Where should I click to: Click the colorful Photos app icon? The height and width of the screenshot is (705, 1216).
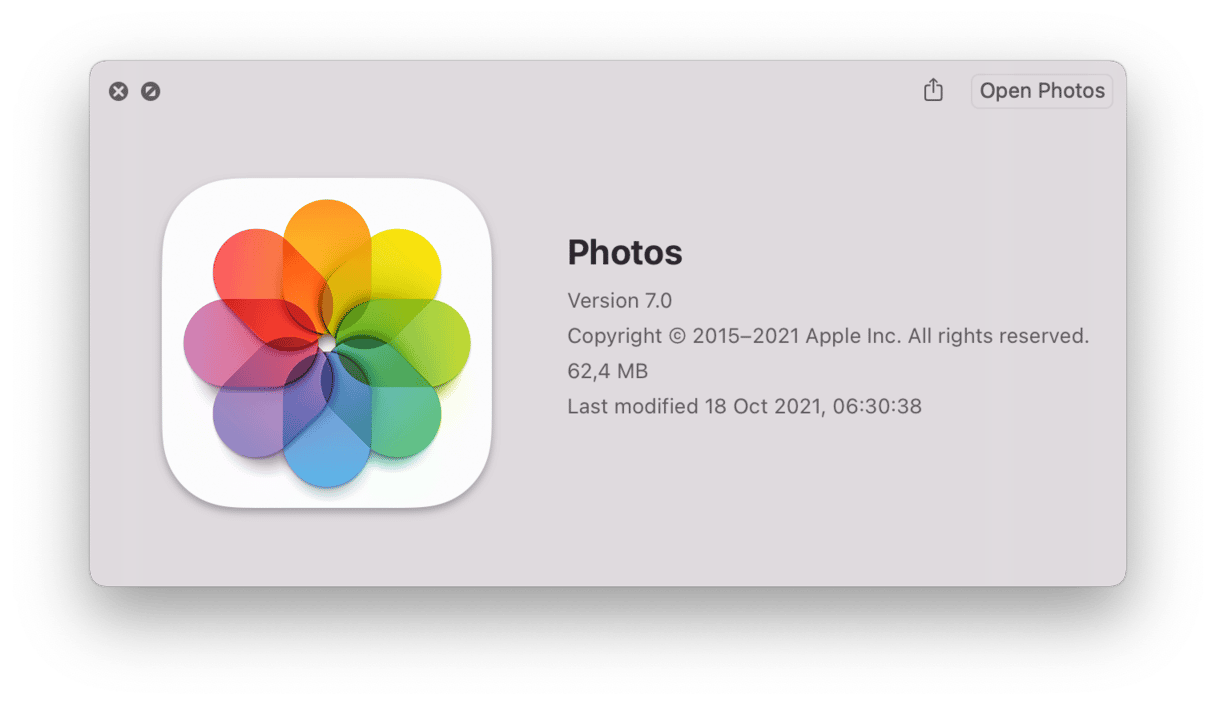click(x=327, y=343)
